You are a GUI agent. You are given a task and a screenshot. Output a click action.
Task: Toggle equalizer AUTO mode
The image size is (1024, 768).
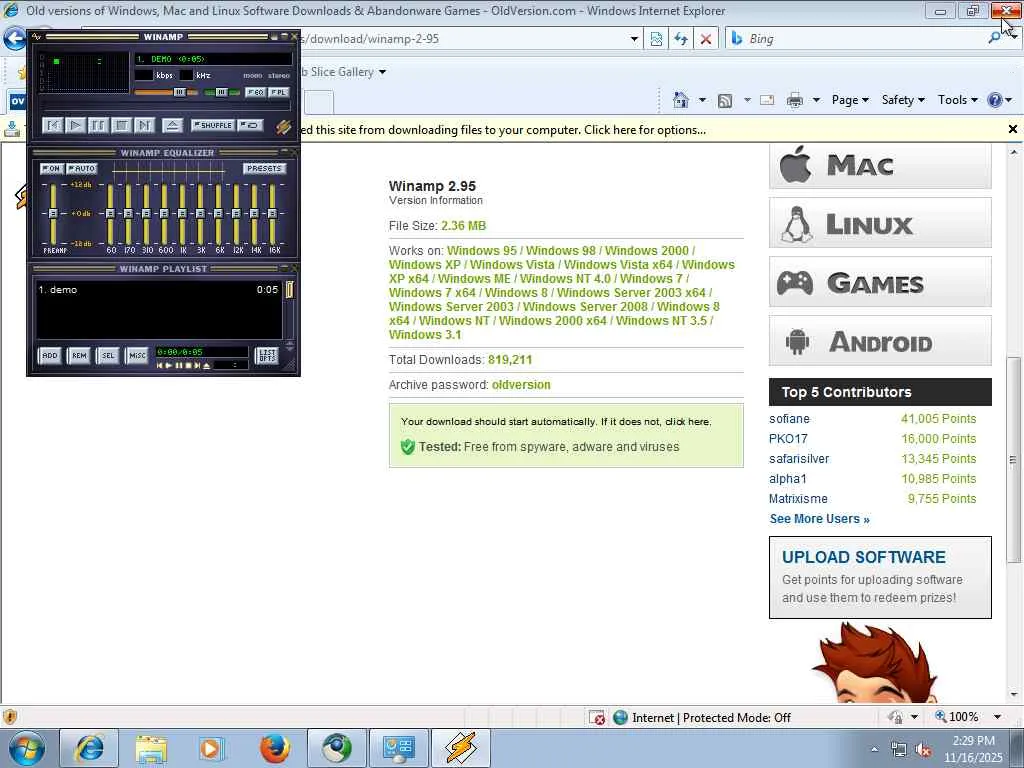point(82,168)
